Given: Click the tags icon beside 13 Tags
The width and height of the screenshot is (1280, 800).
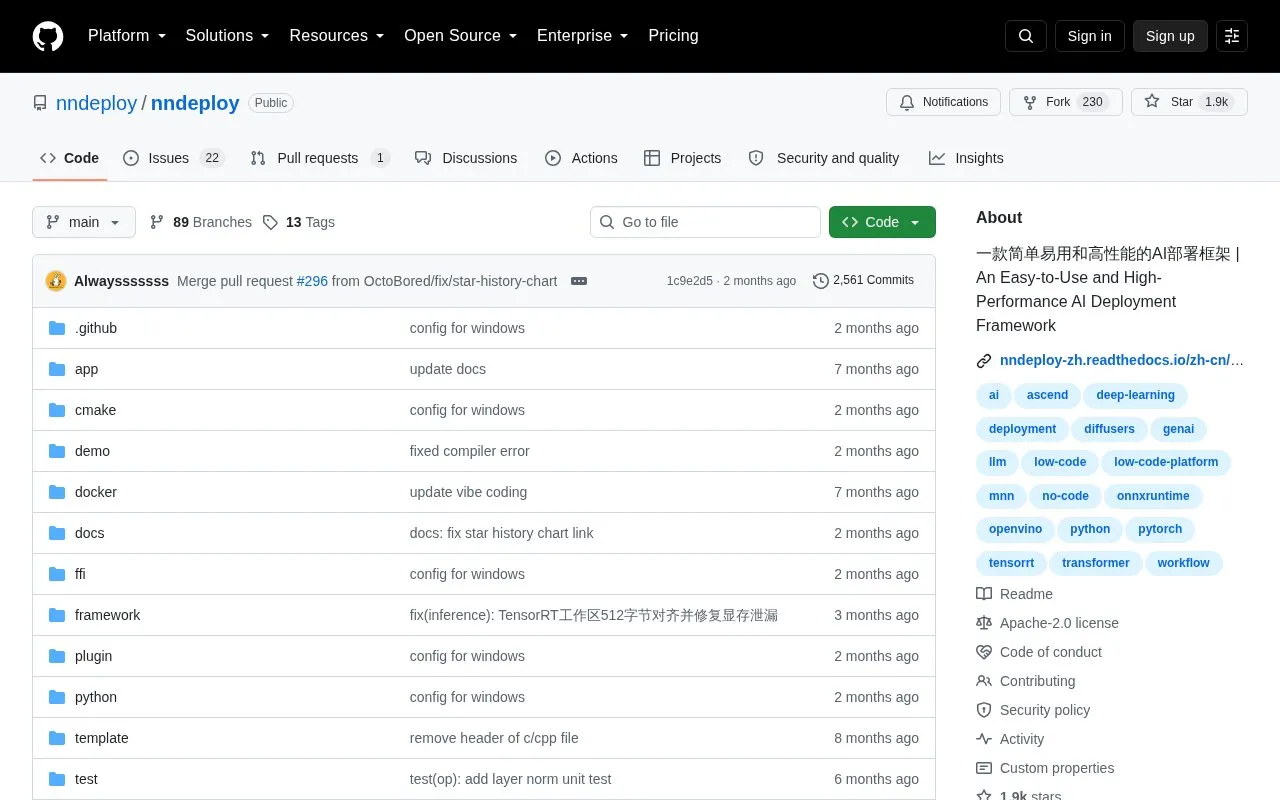Looking at the screenshot, I should (270, 222).
